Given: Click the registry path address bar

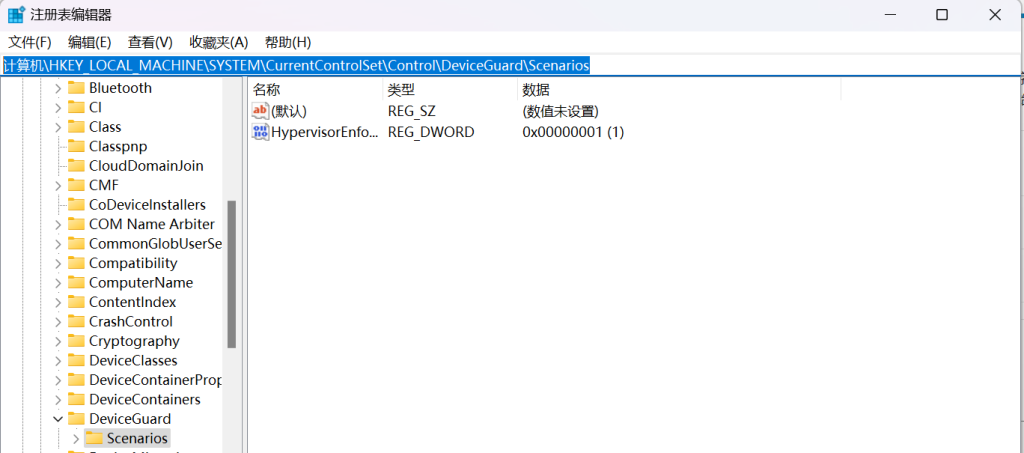Looking at the screenshot, I should coord(509,65).
